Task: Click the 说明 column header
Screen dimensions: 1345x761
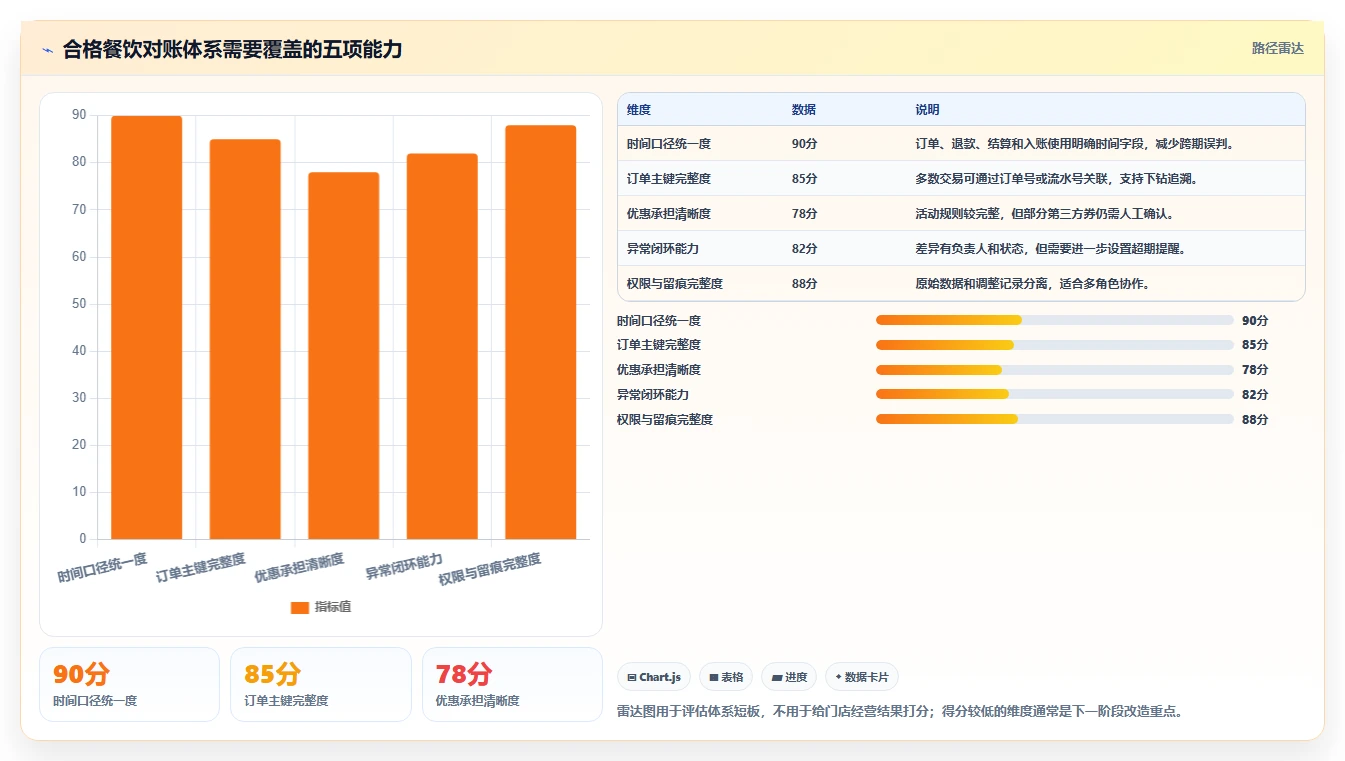Action: point(927,110)
